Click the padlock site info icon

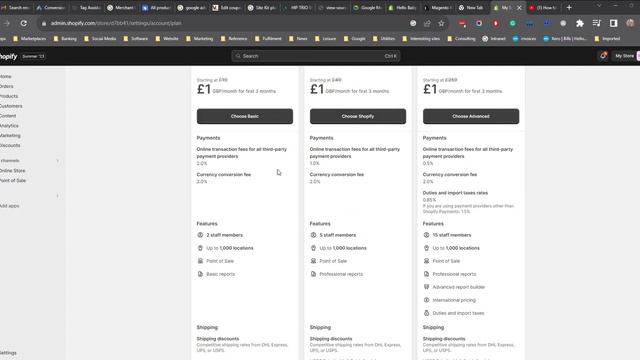coord(44,23)
